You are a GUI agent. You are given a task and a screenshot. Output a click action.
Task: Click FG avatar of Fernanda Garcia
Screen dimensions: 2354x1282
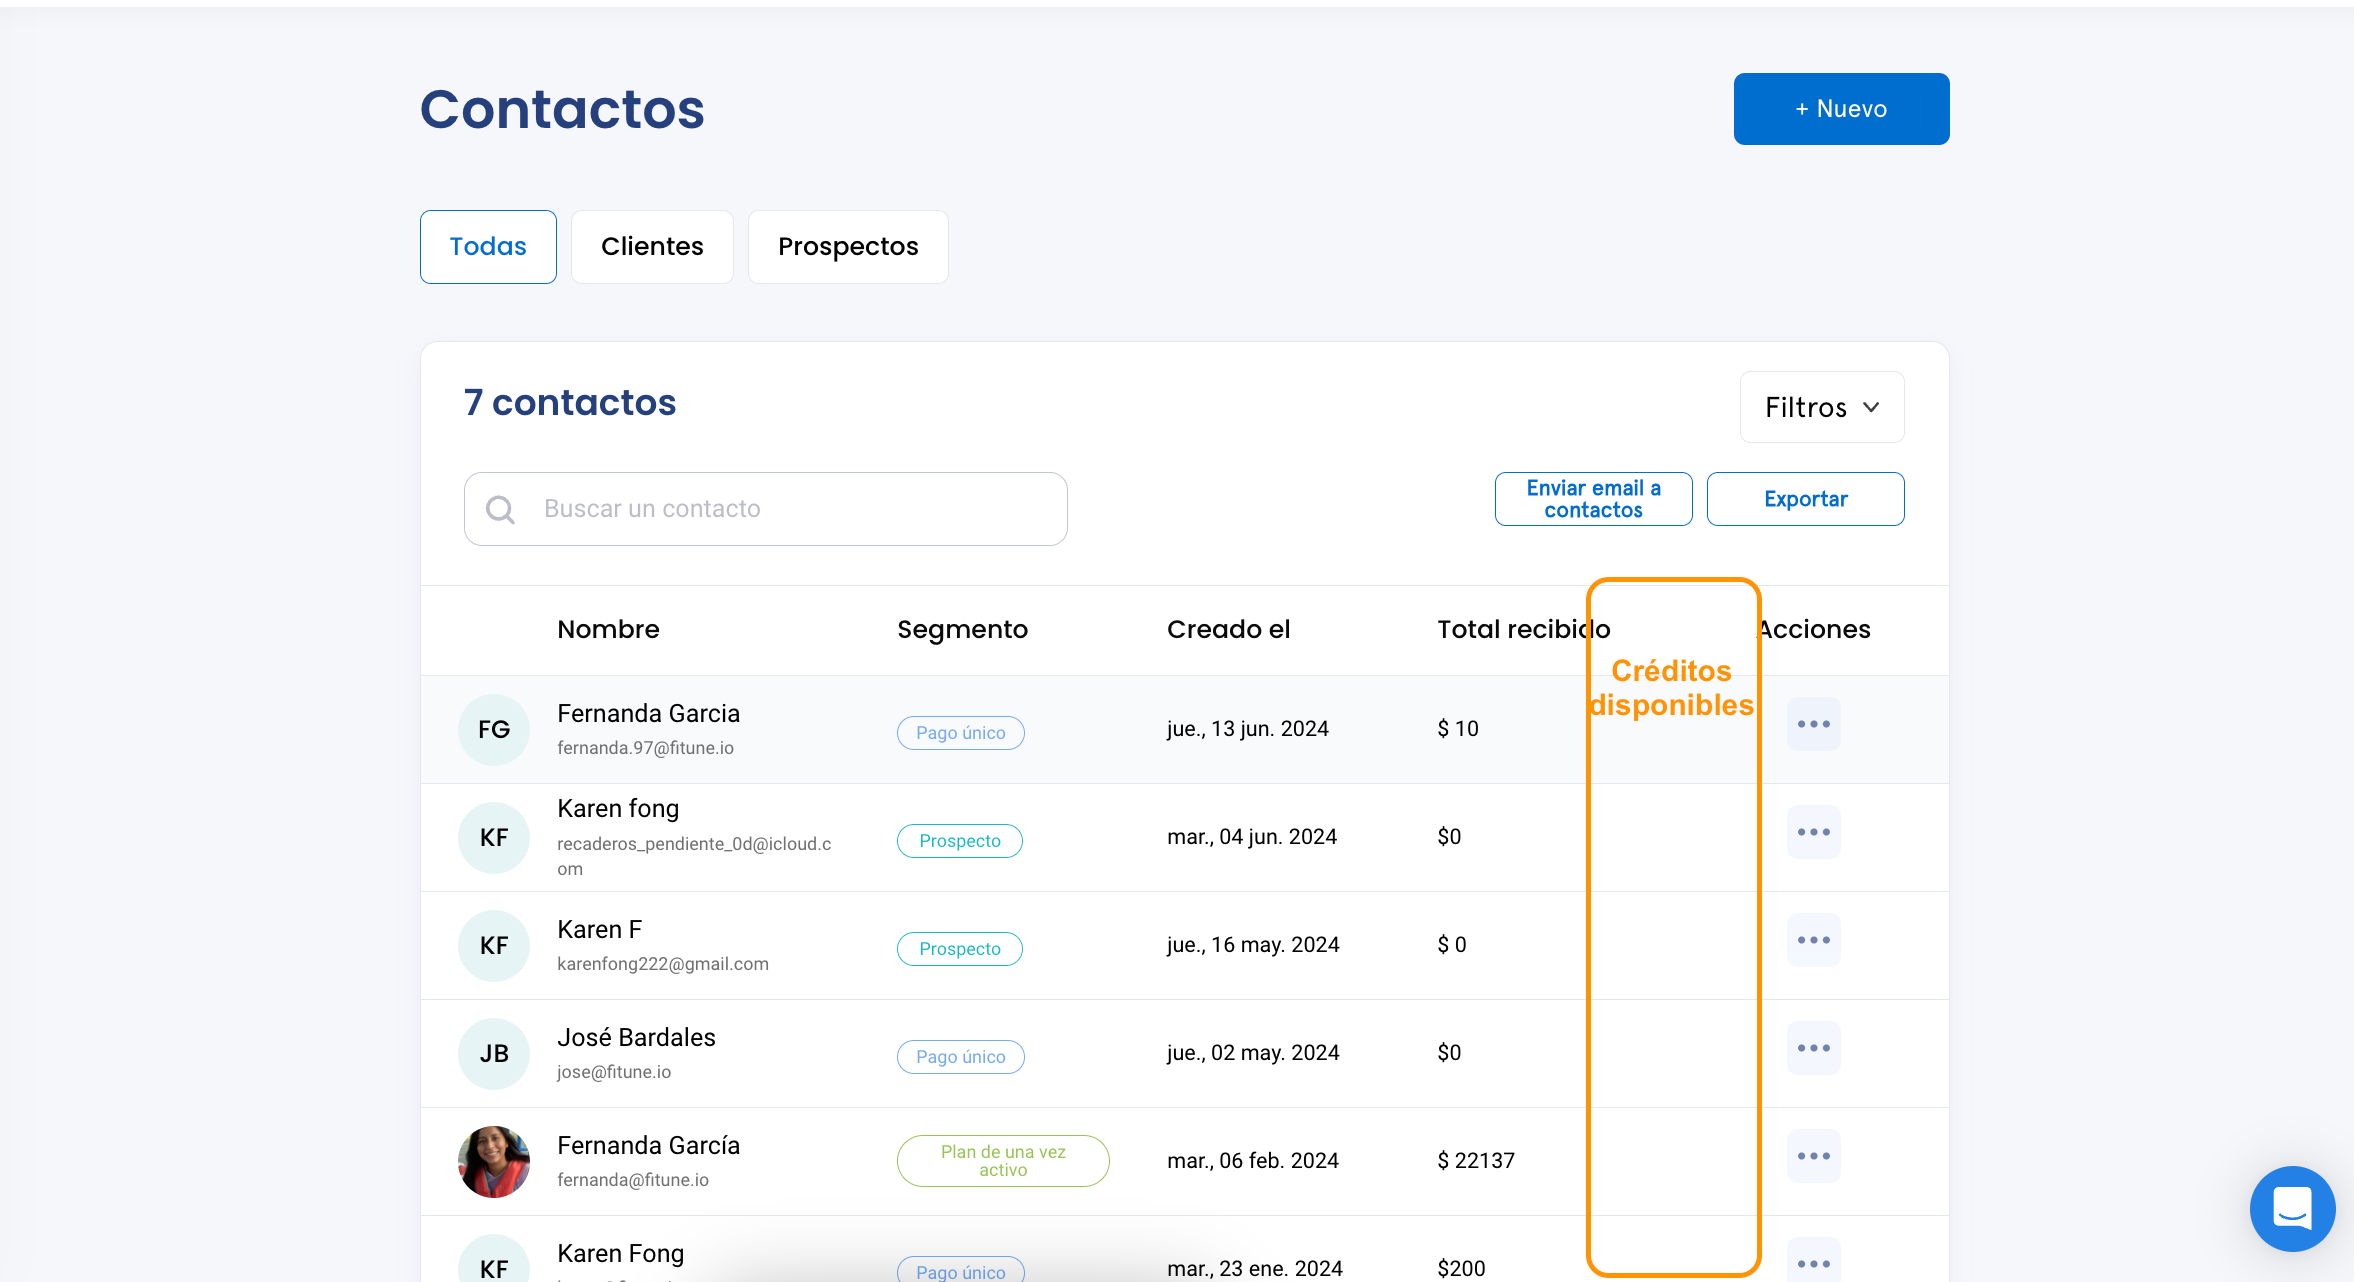[x=494, y=730]
